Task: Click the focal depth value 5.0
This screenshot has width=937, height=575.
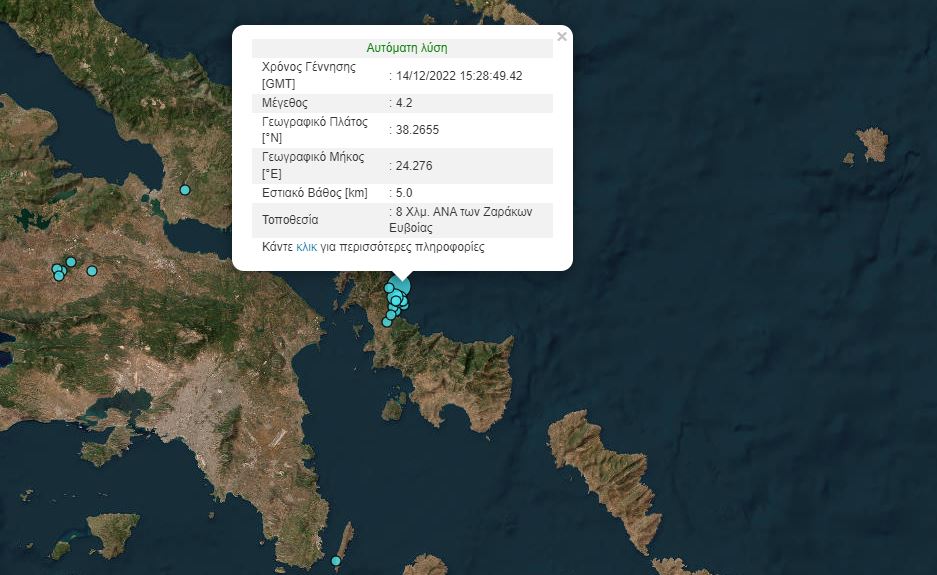Action: 403,193
